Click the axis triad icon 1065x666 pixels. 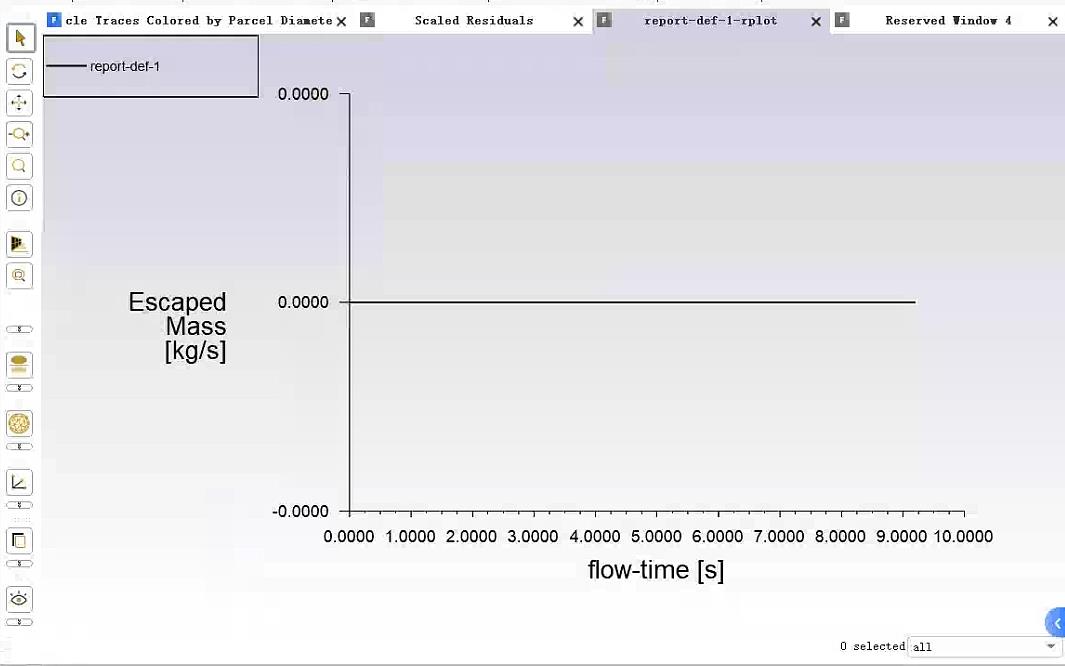pyautogui.click(x=19, y=483)
